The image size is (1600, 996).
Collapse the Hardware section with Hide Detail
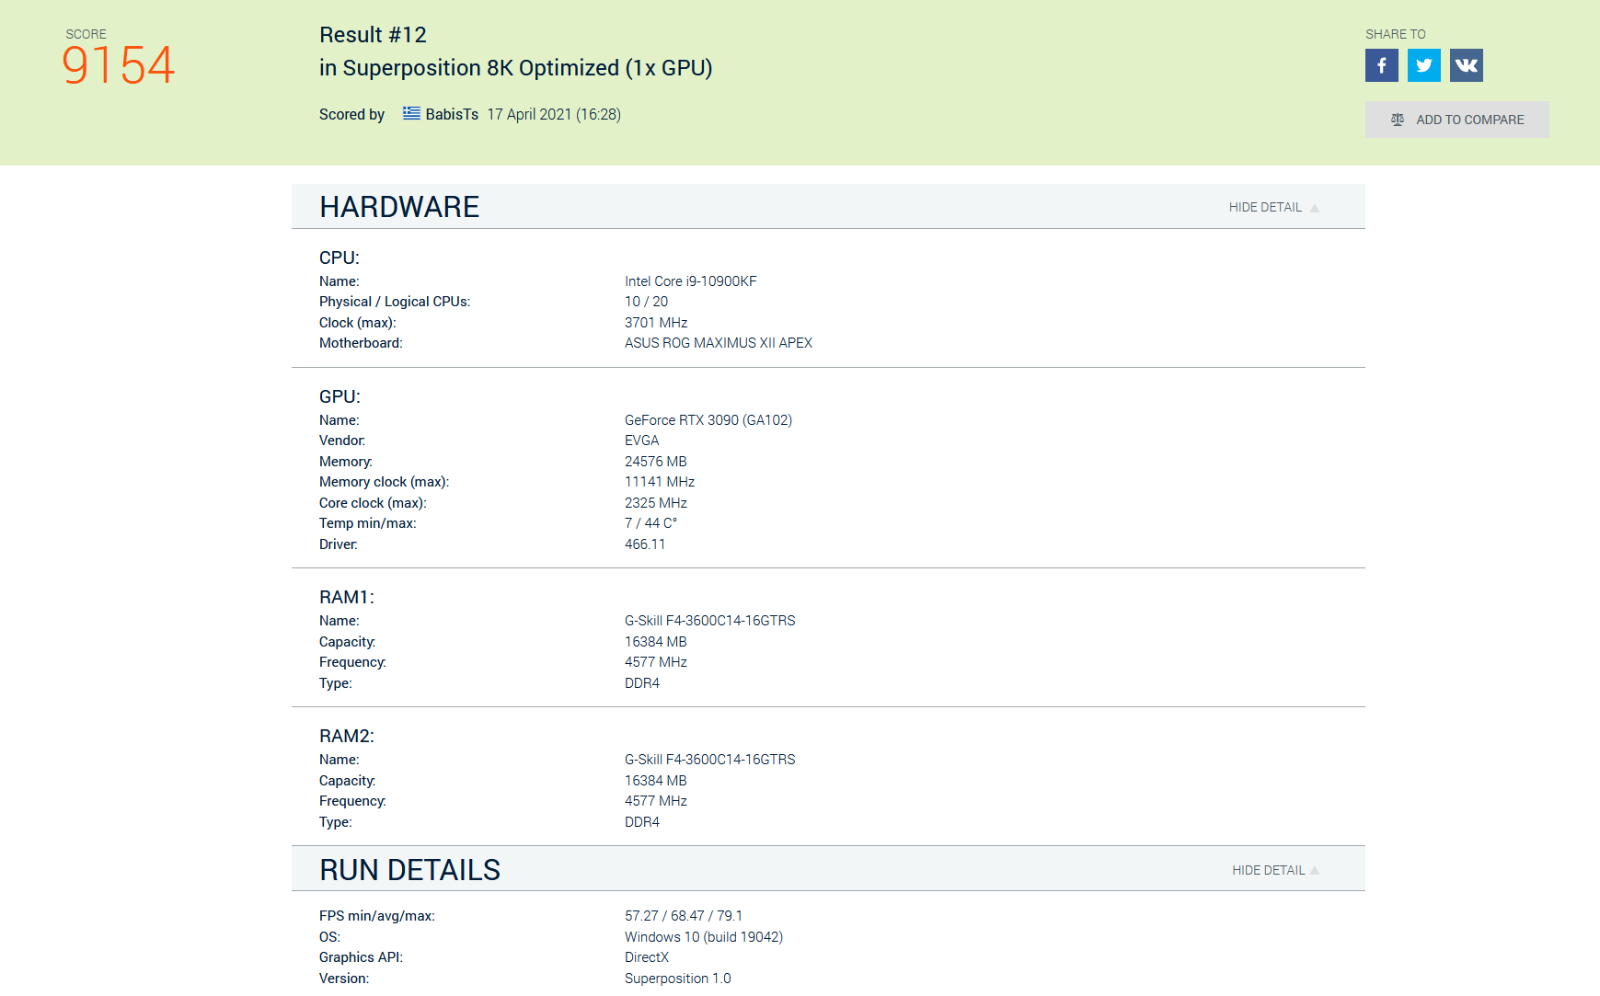[x=1274, y=207]
